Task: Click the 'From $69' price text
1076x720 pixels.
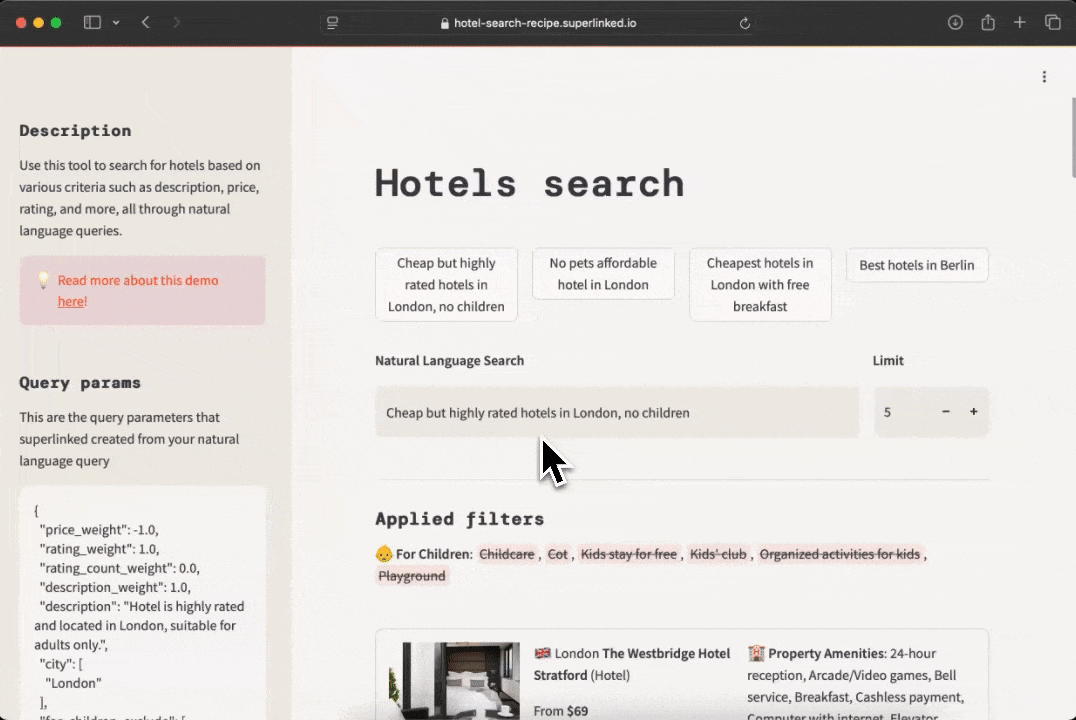Action: point(561,711)
